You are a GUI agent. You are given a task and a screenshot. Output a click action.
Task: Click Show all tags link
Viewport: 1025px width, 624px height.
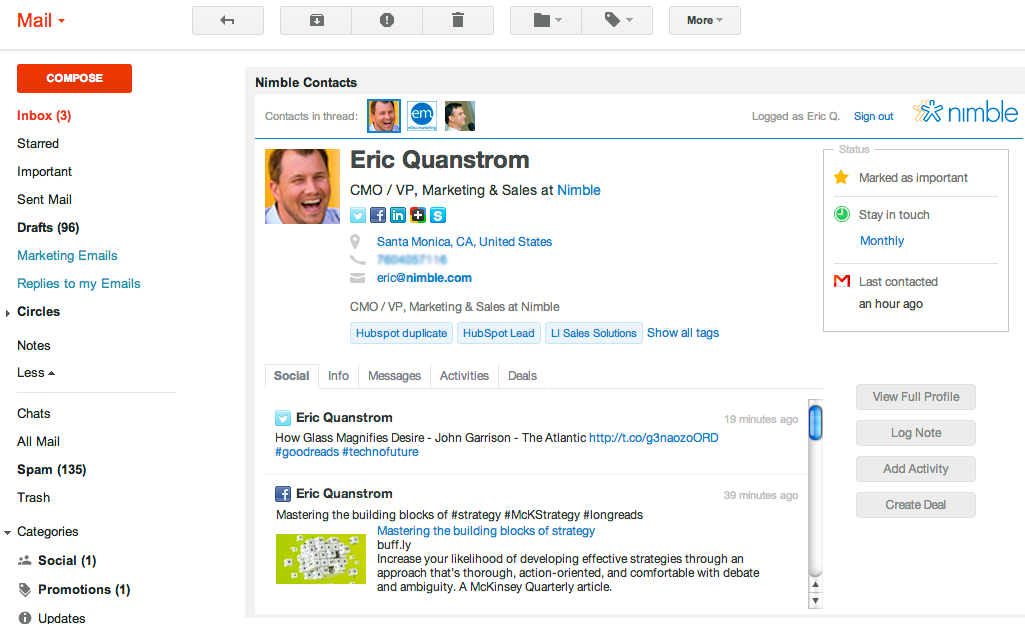click(683, 333)
